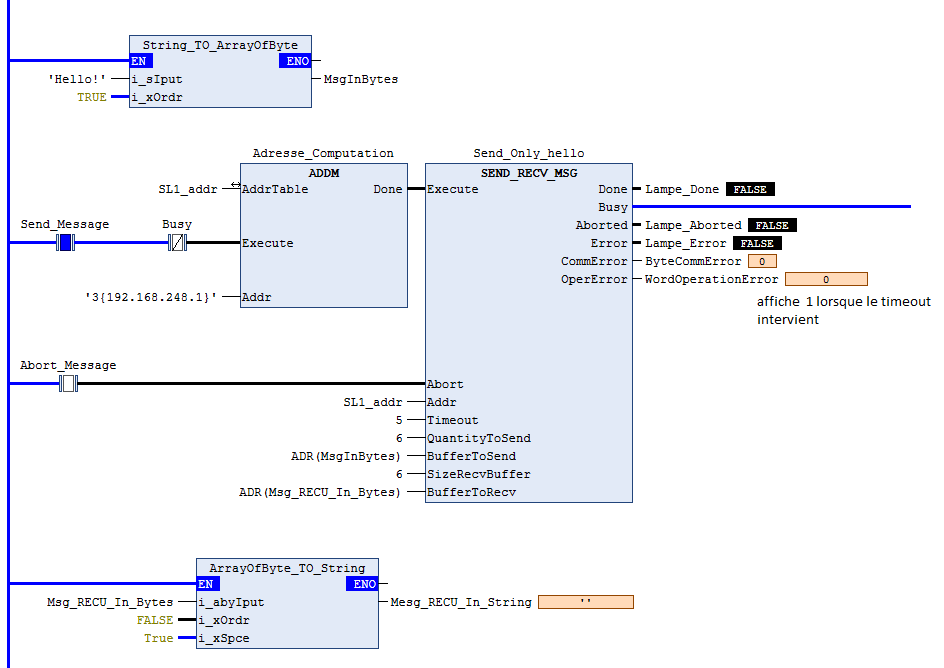Image resolution: width=944 pixels, height=668 pixels.
Task: Click the WordOperationError value box
Action: point(825,279)
